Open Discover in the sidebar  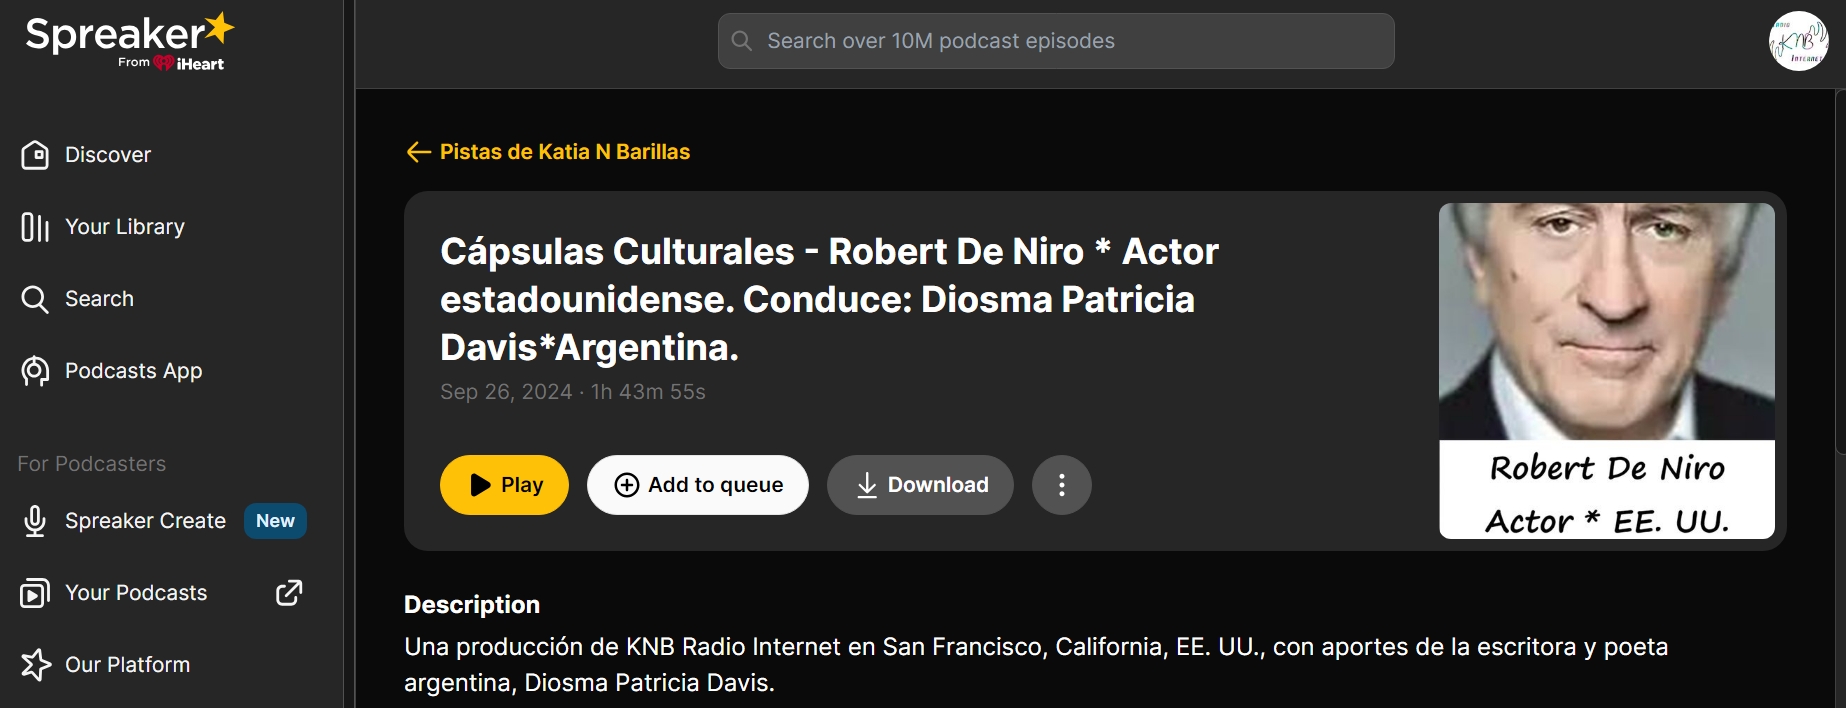click(x=108, y=155)
